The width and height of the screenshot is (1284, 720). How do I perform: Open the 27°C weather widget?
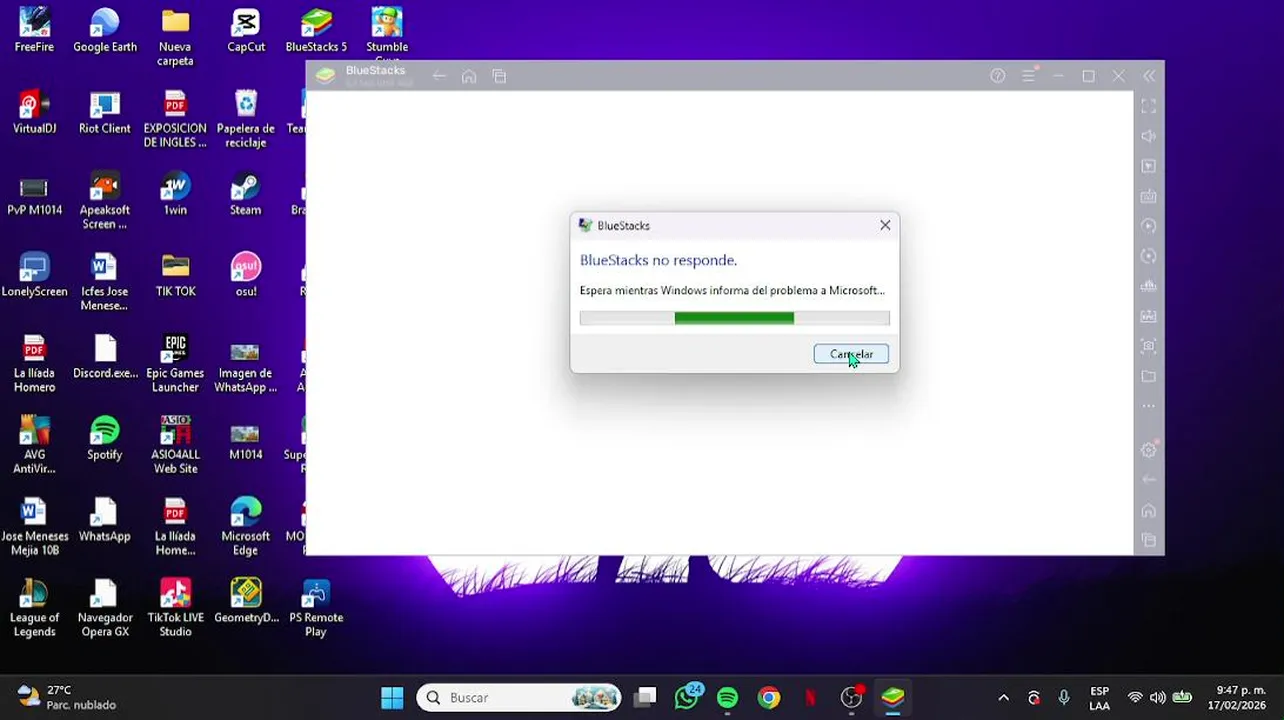coord(66,697)
